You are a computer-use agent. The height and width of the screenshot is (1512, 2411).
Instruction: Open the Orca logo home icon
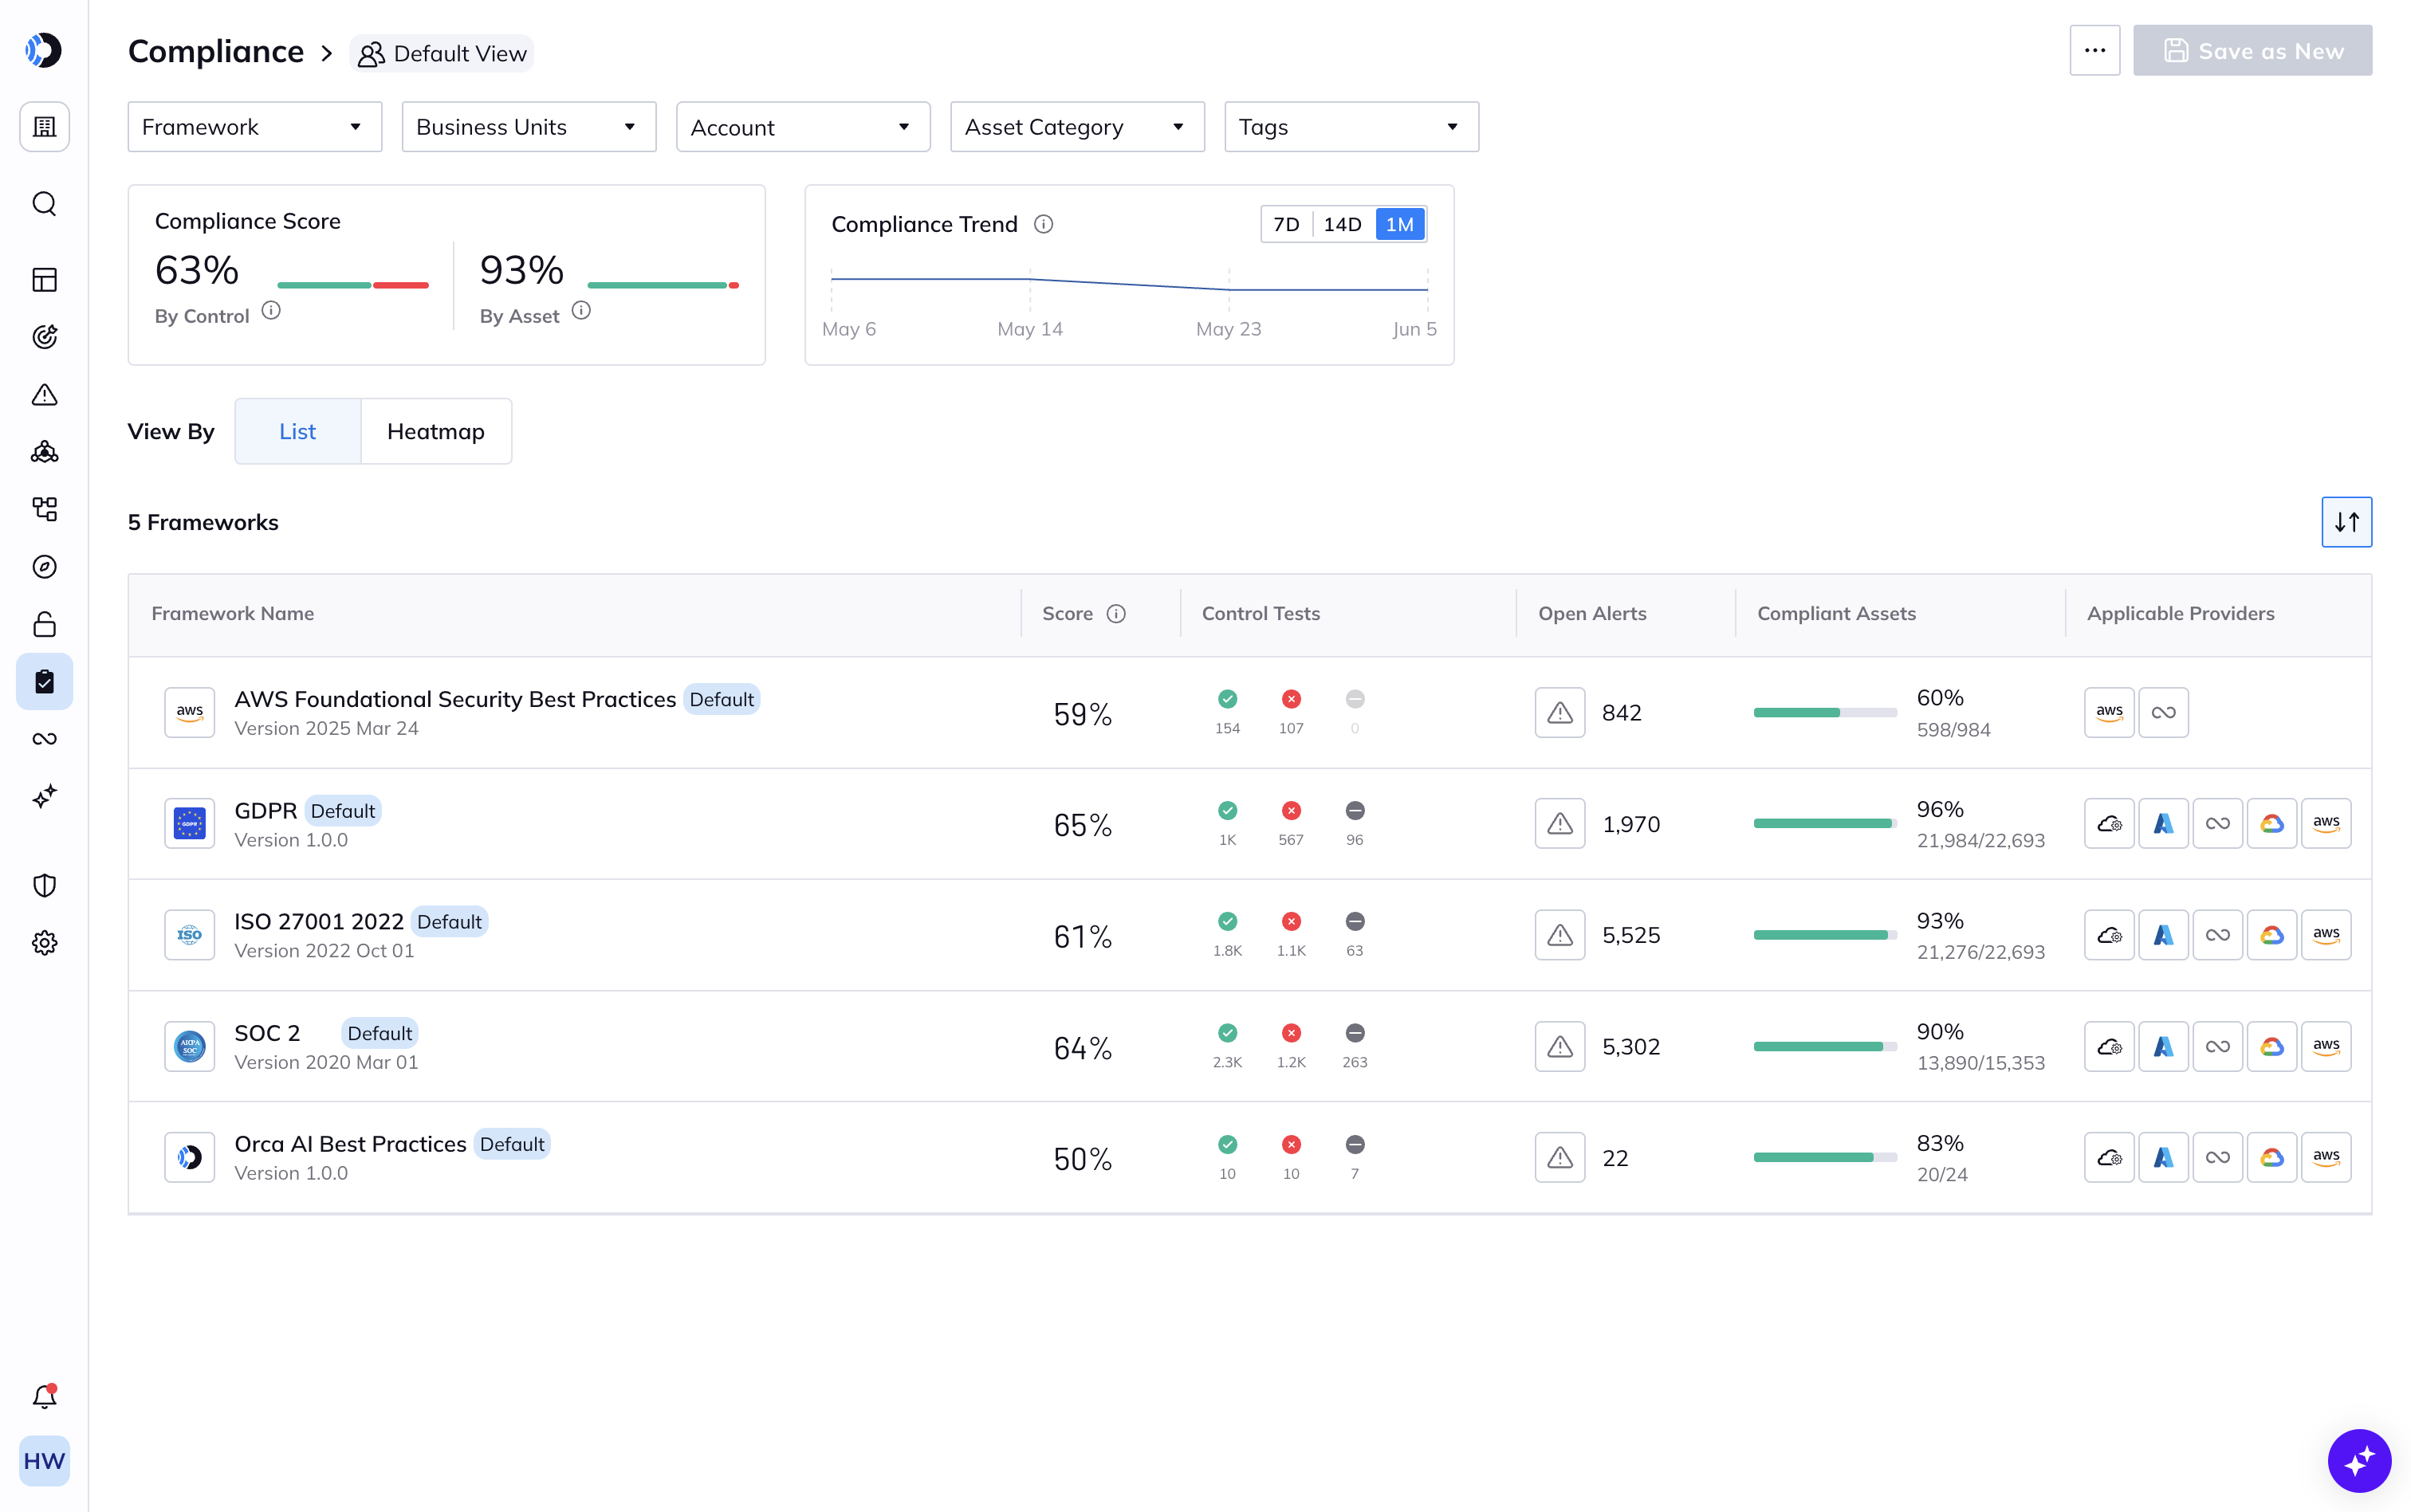(x=44, y=51)
